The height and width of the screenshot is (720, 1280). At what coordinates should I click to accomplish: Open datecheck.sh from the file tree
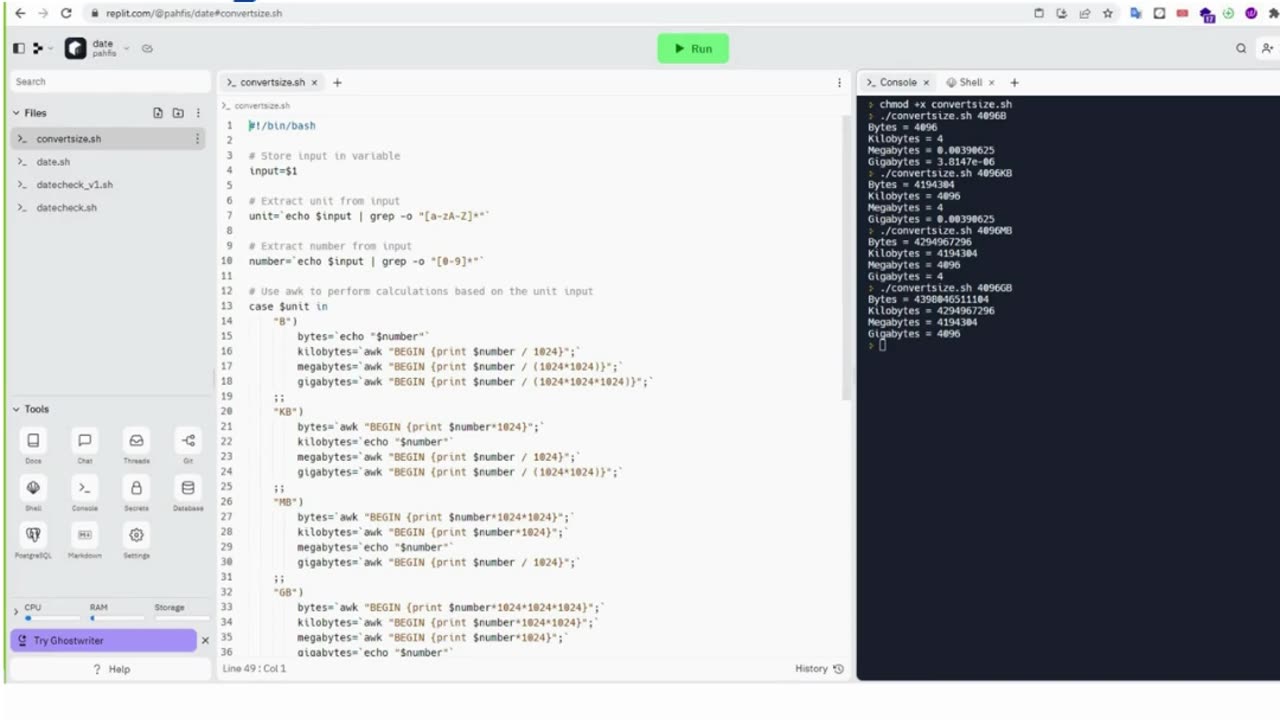[108, 207]
